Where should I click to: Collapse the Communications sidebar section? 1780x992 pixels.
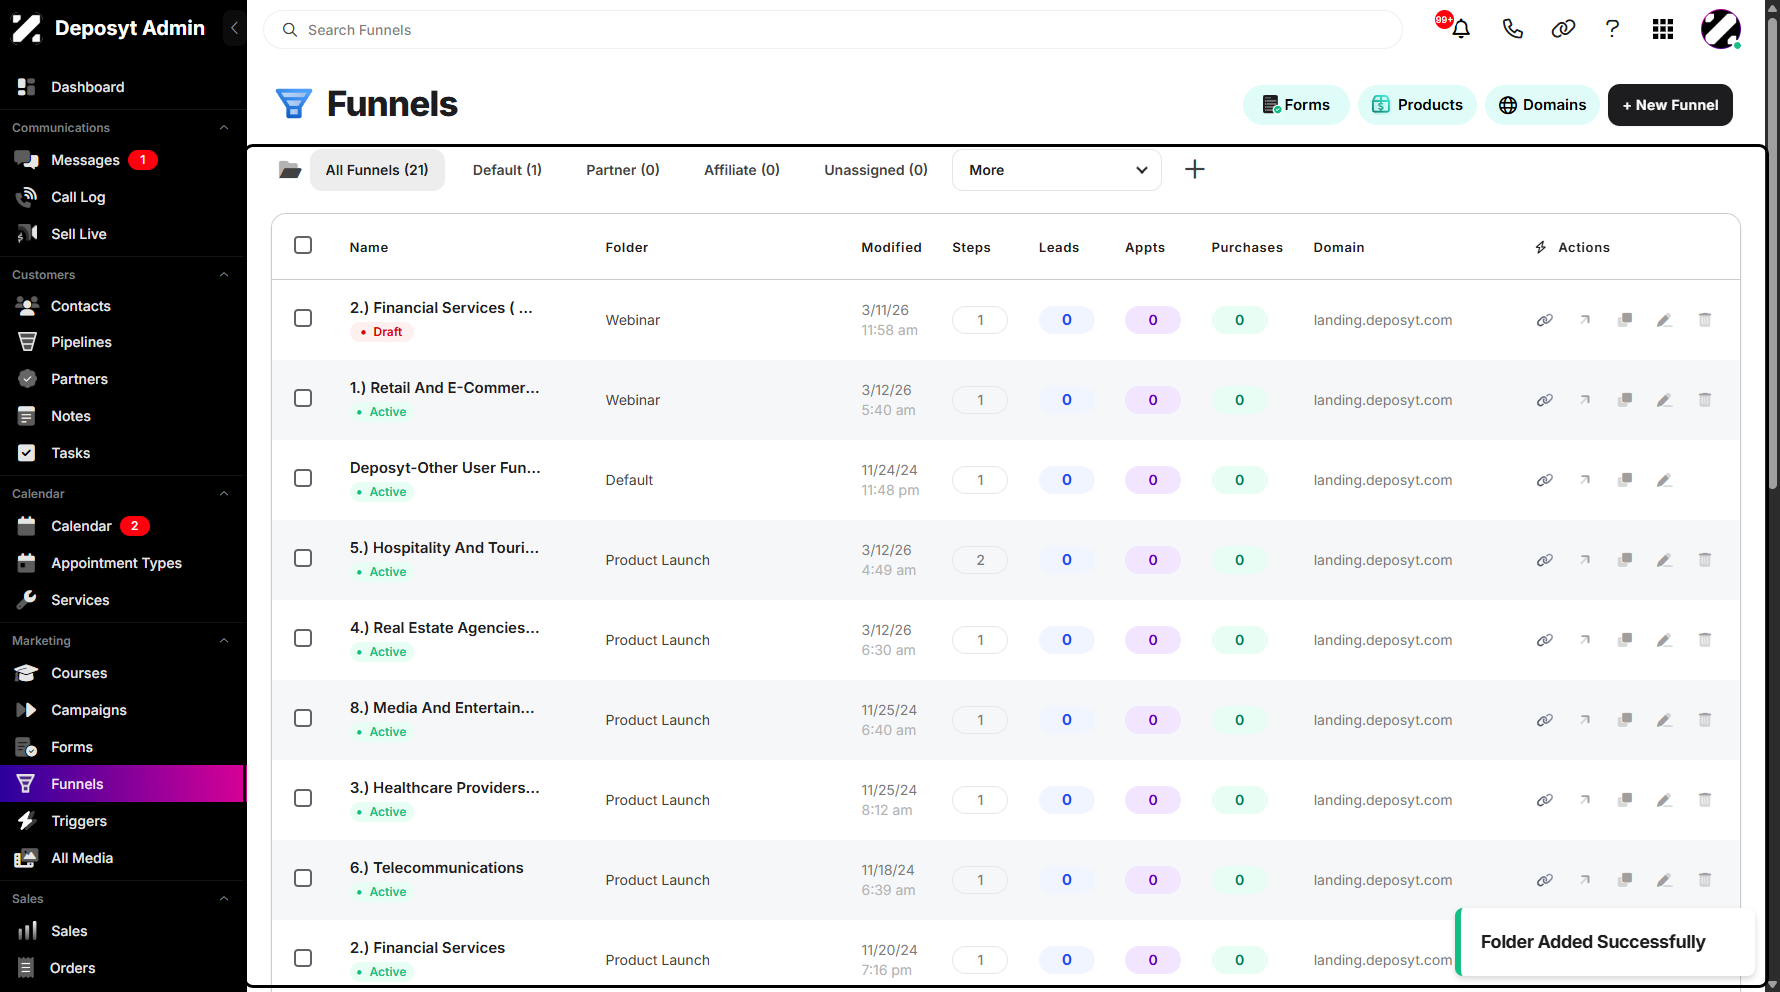224,128
